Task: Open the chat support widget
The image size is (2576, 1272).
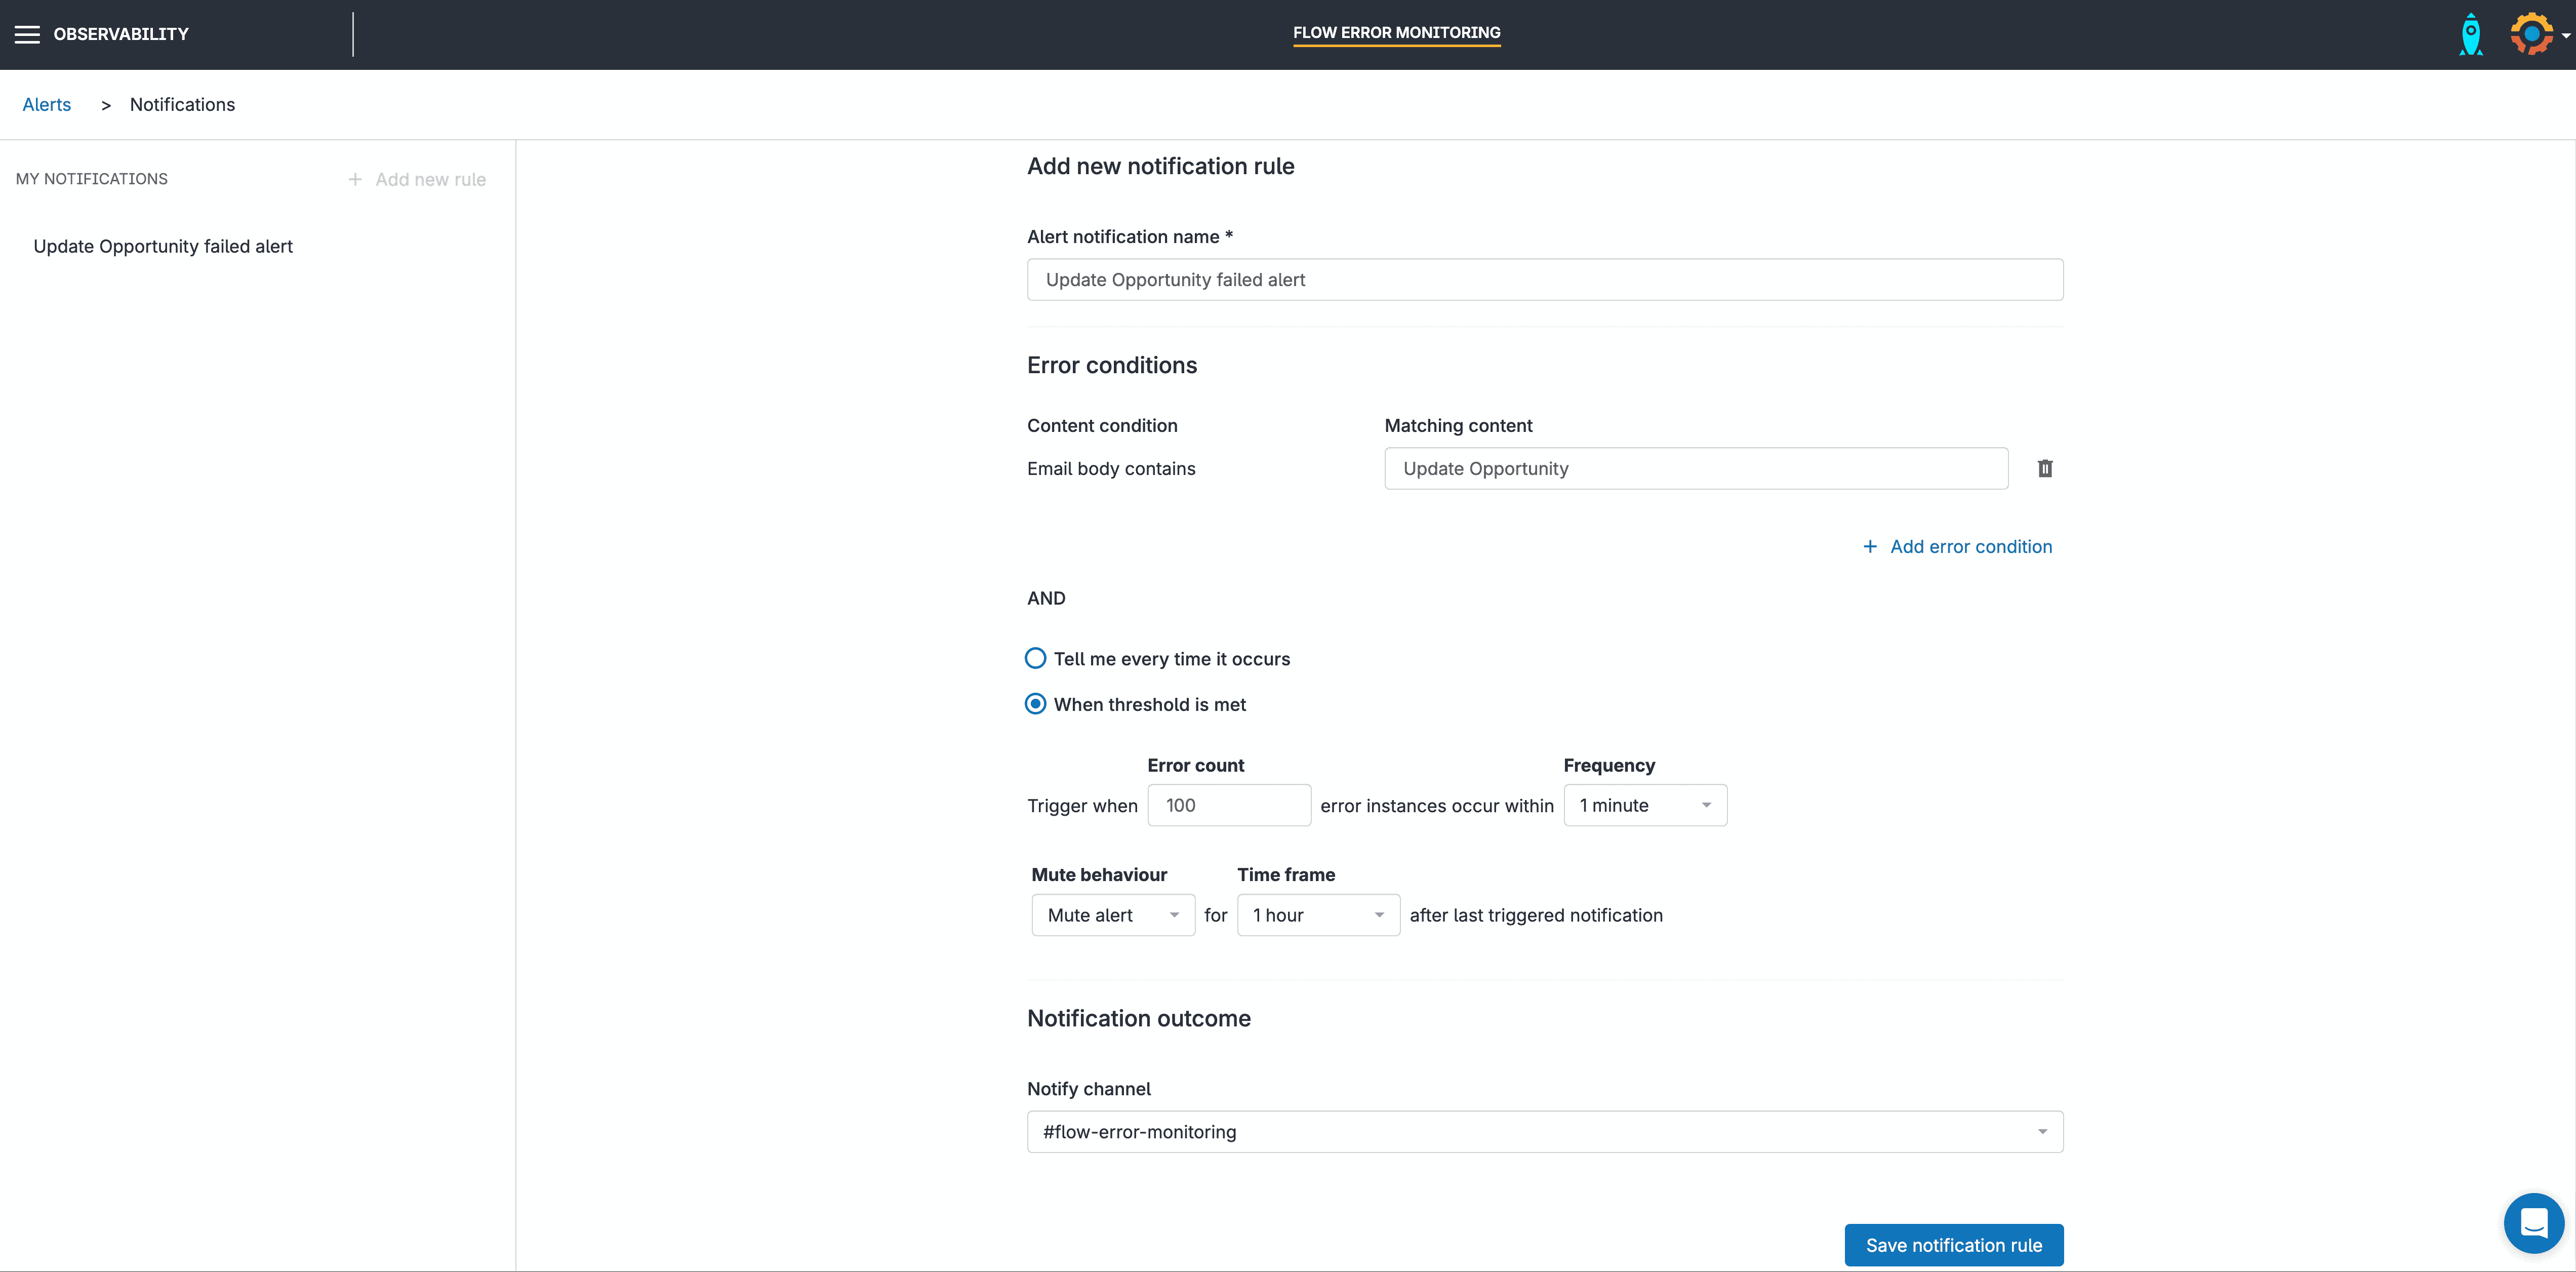Action: [x=2533, y=1222]
